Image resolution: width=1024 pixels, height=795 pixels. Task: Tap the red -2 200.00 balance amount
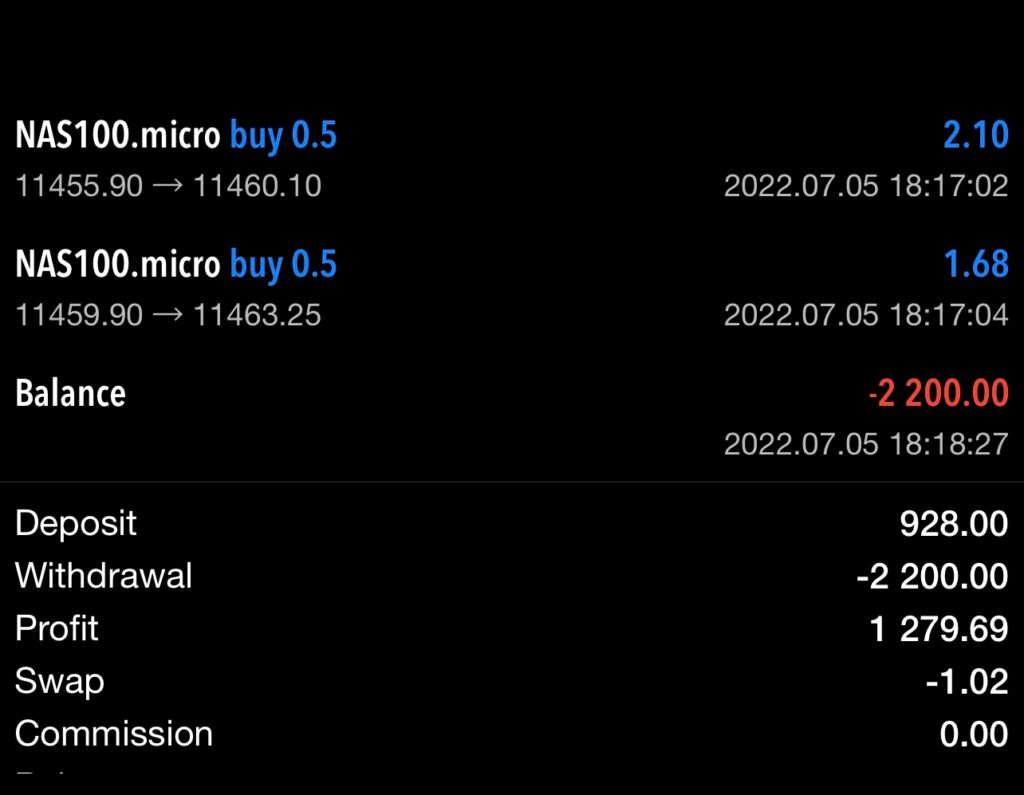(x=938, y=393)
